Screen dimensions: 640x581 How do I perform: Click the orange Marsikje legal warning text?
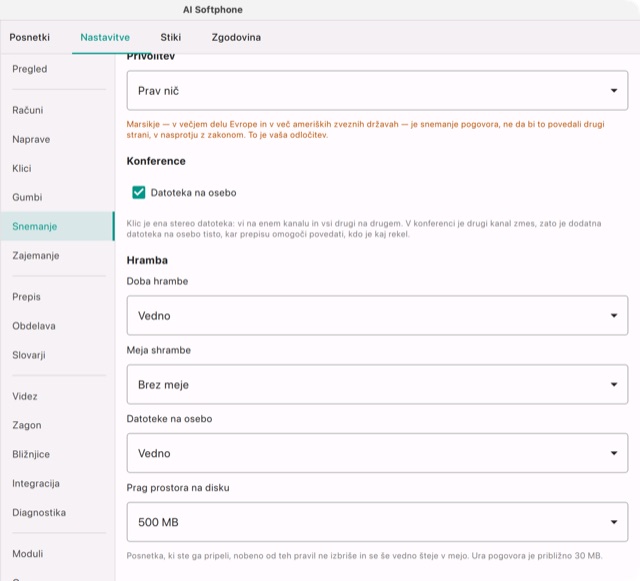coord(365,129)
